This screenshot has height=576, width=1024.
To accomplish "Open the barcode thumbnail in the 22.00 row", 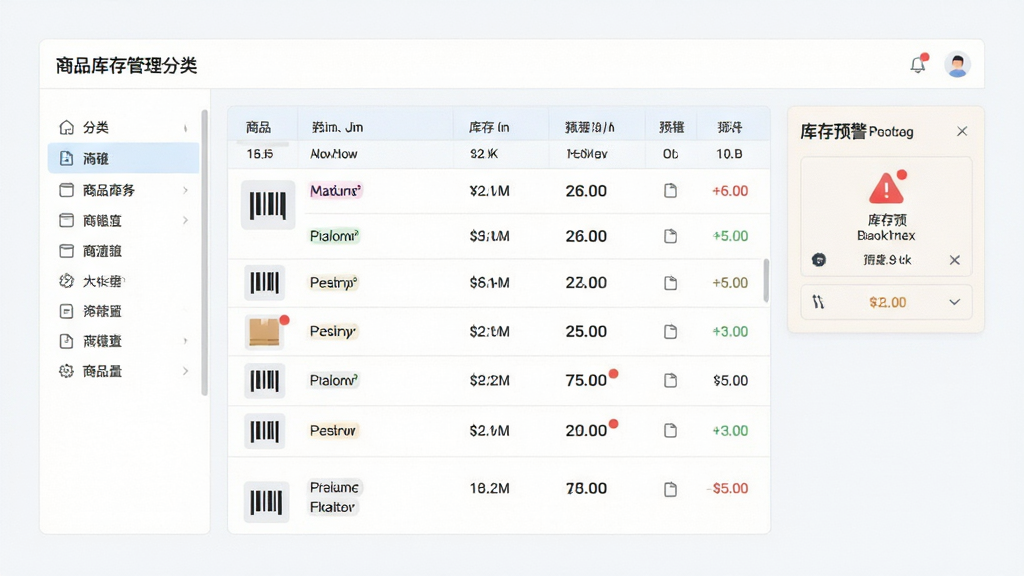I will 264,283.
